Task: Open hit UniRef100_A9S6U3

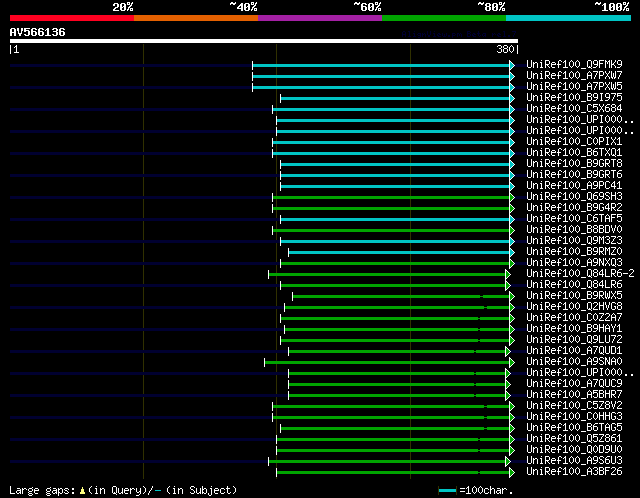Action: (x=574, y=461)
